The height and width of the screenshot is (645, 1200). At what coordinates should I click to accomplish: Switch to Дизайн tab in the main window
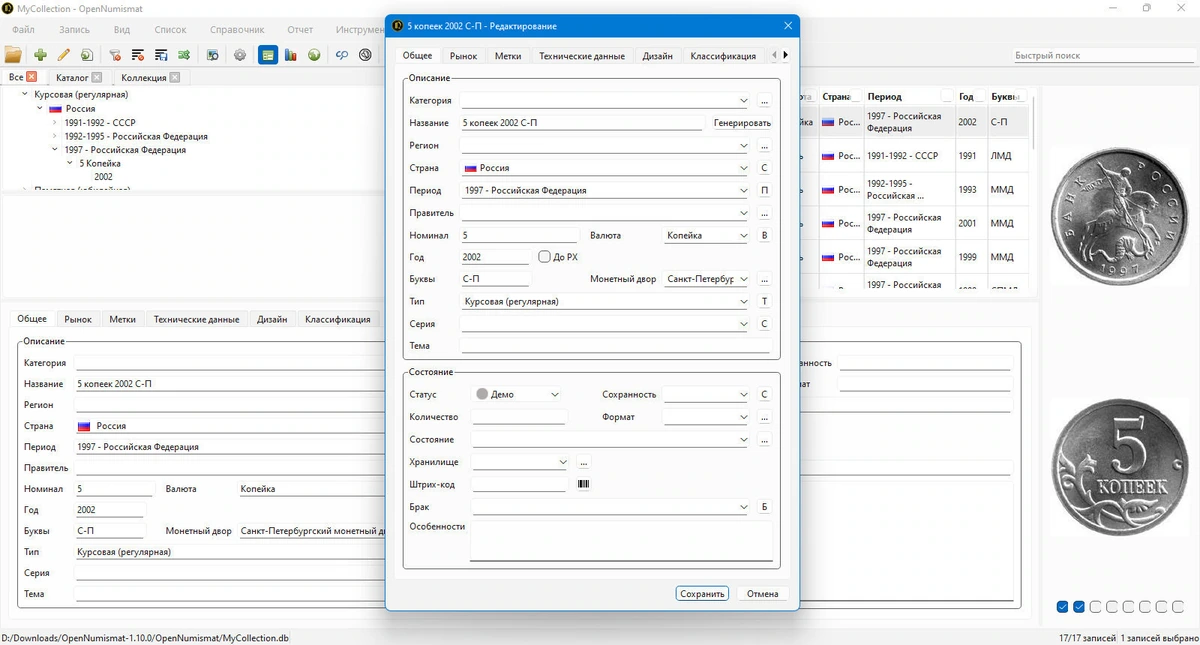272,319
